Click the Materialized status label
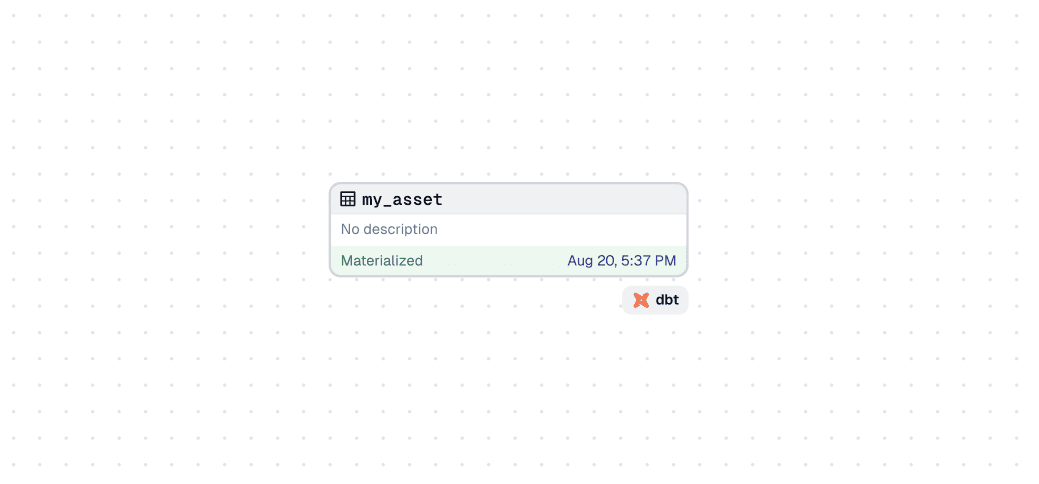This screenshot has height=484, width=1039. pos(382,261)
